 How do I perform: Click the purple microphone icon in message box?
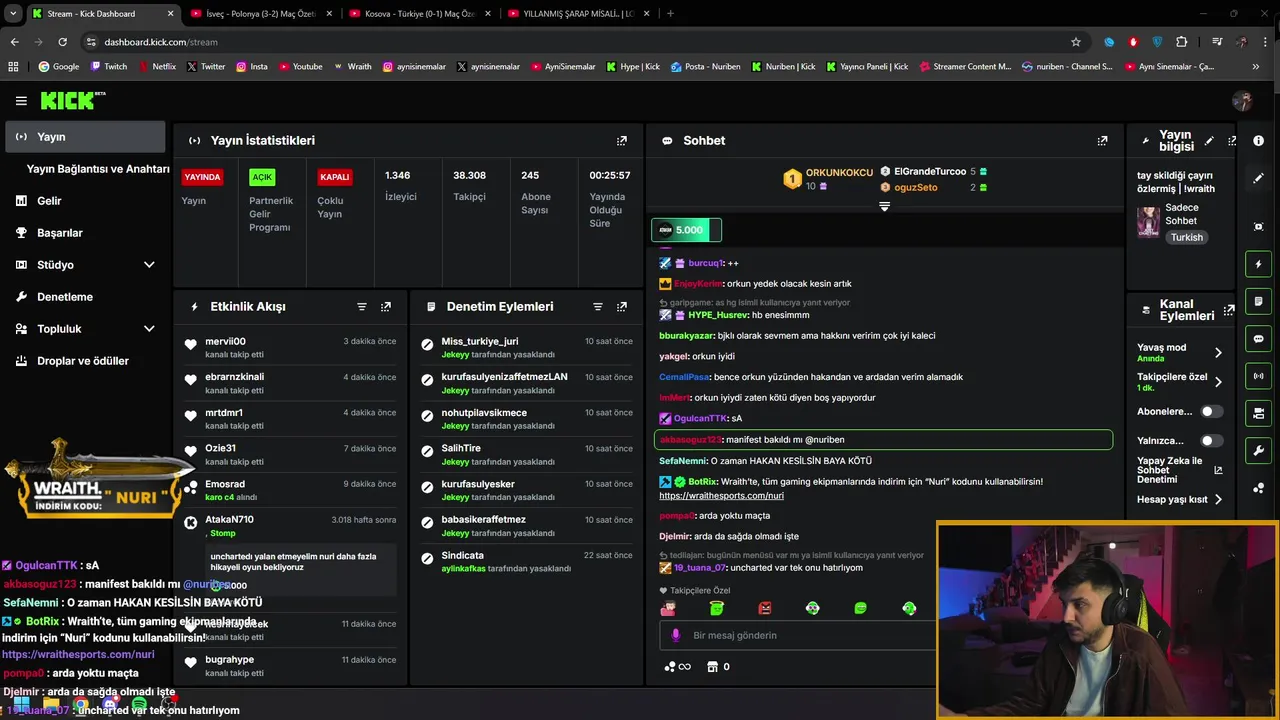click(676, 635)
